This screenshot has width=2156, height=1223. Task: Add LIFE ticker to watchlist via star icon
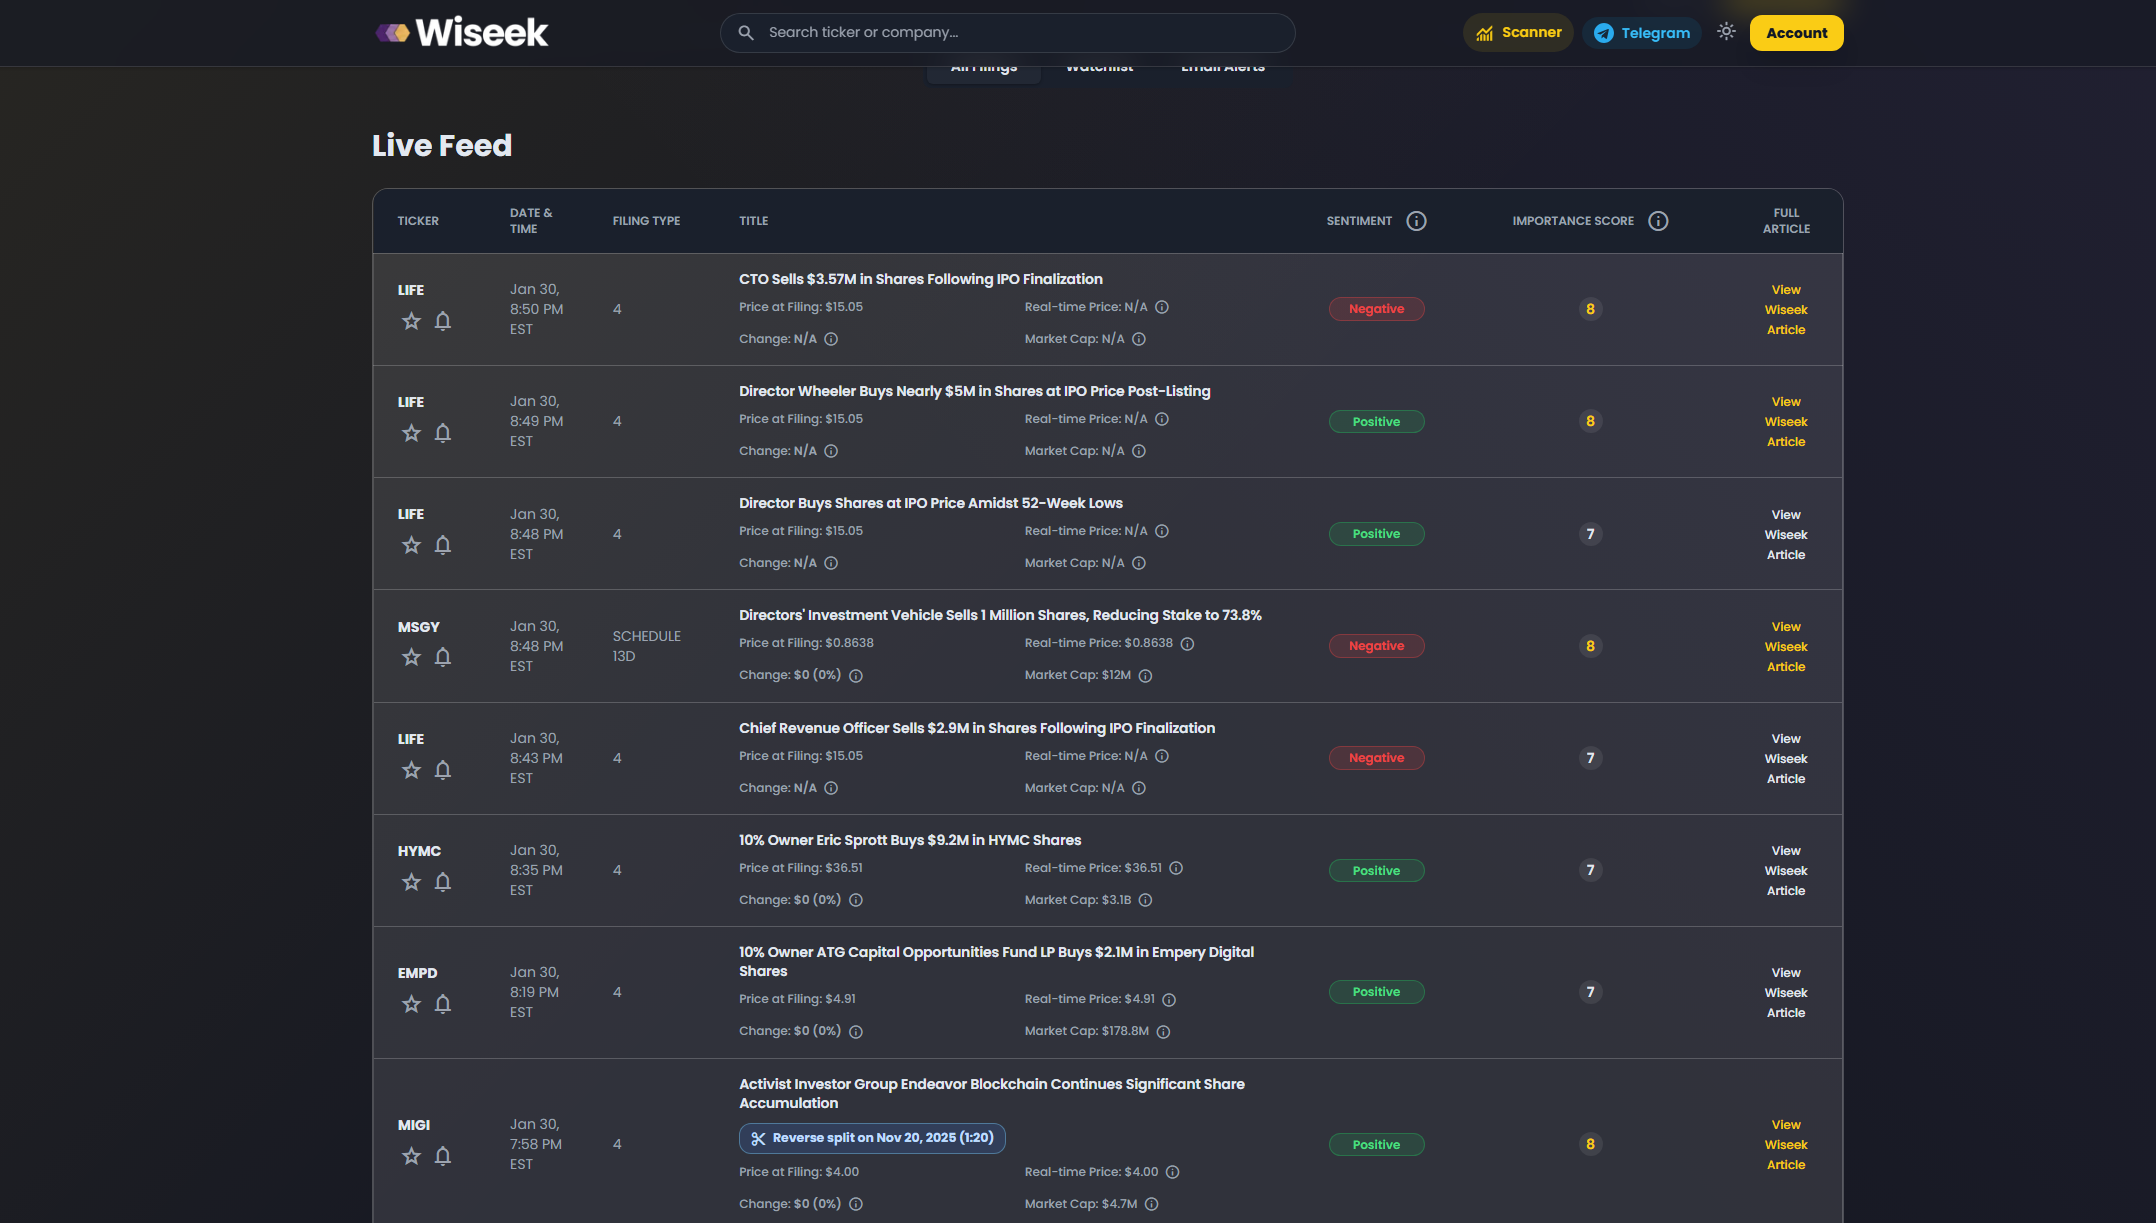point(411,321)
